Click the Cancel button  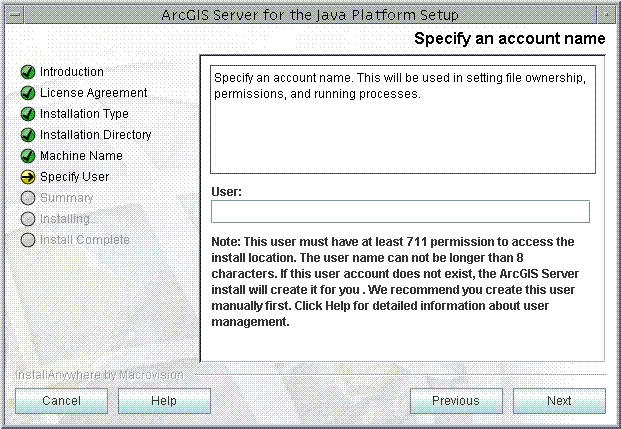tap(61, 401)
